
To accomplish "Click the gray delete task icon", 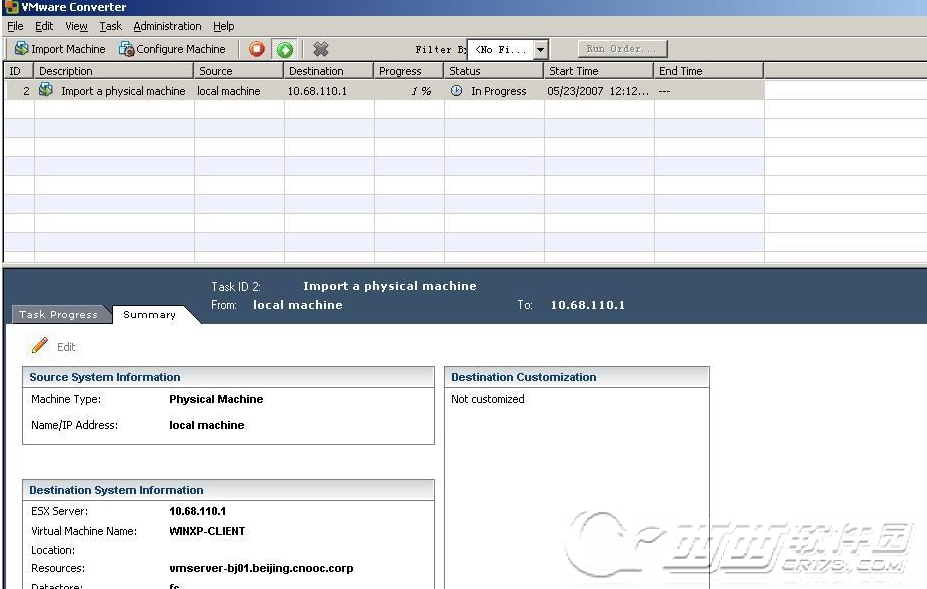I will coord(321,49).
